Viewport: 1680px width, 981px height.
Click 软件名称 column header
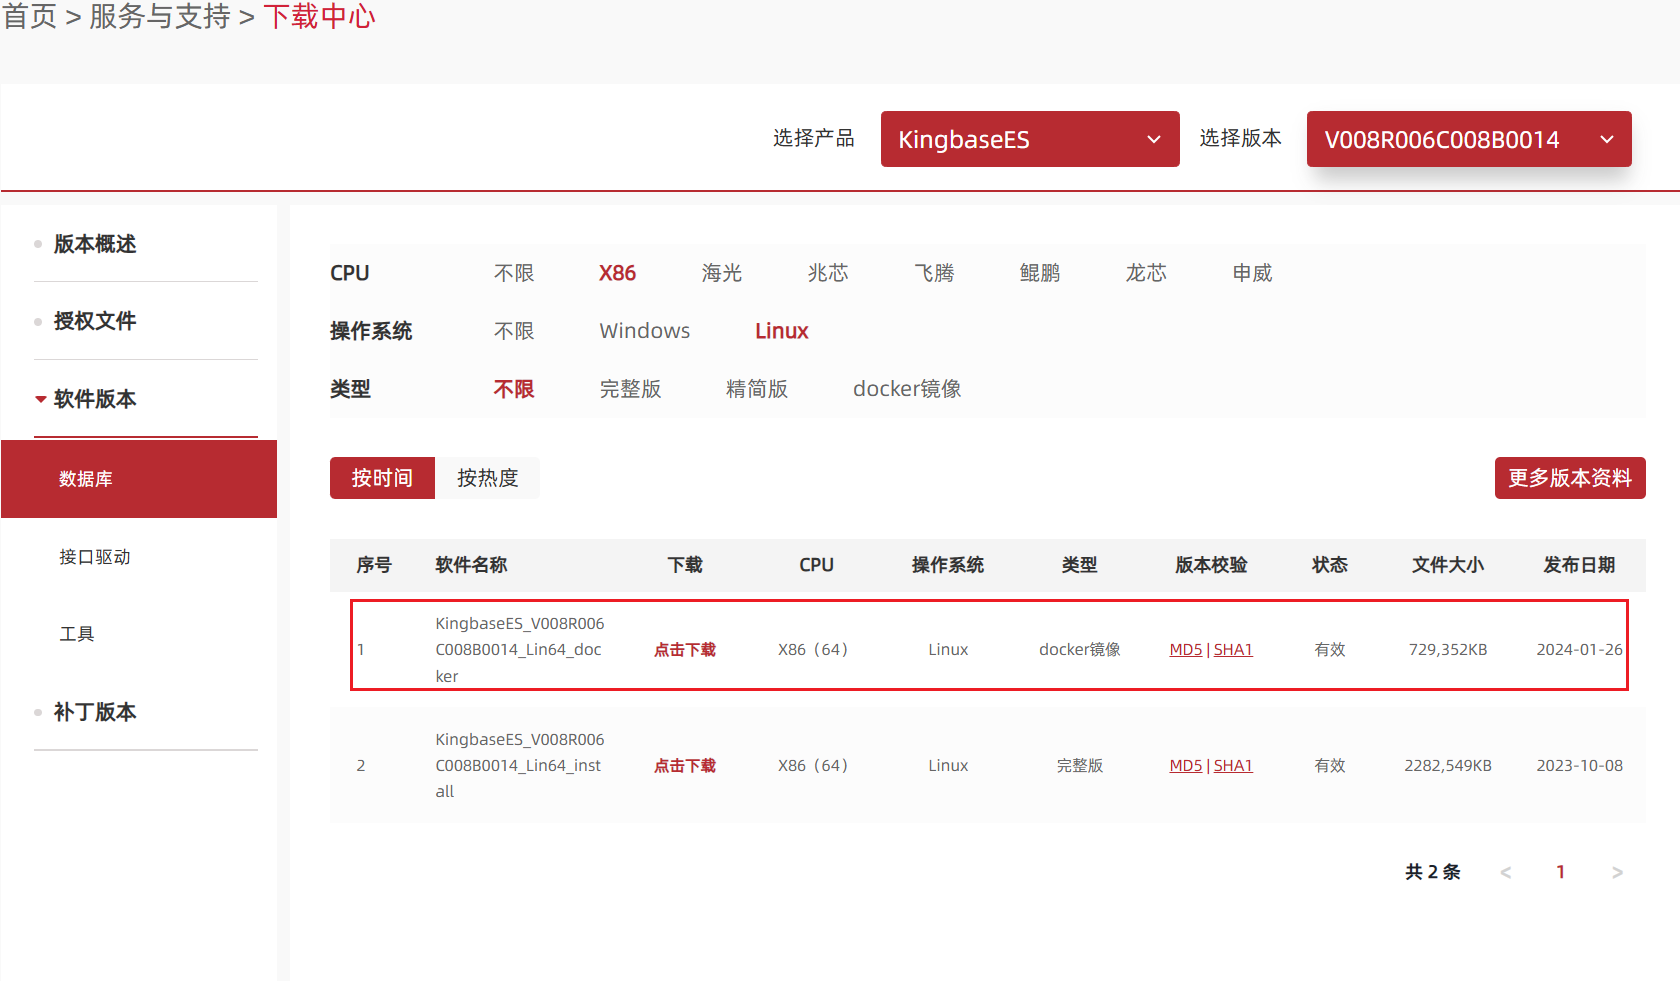coord(472,565)
